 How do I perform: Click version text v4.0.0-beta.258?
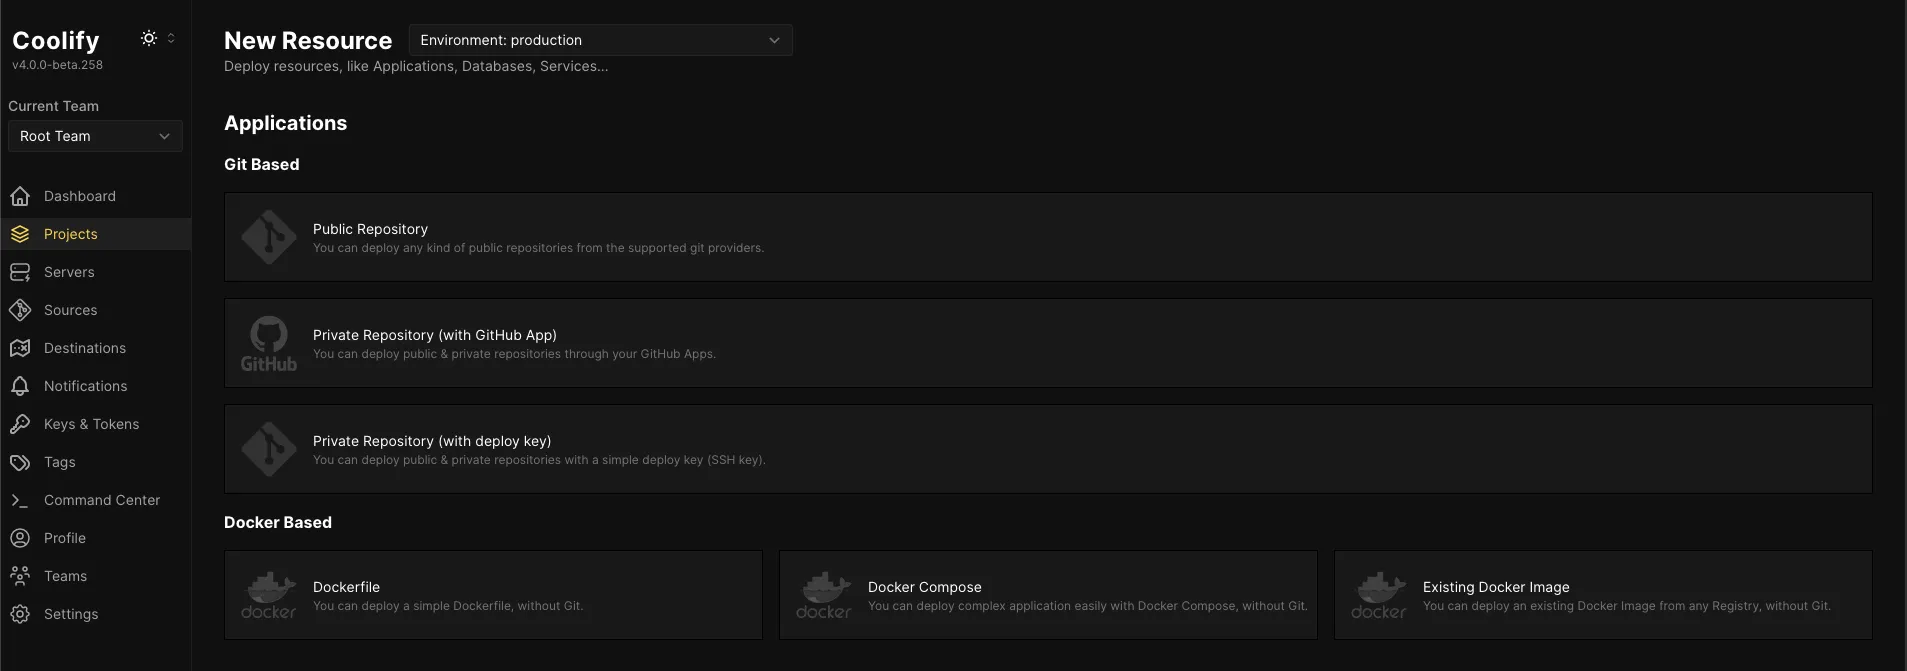tap(57, 65)
